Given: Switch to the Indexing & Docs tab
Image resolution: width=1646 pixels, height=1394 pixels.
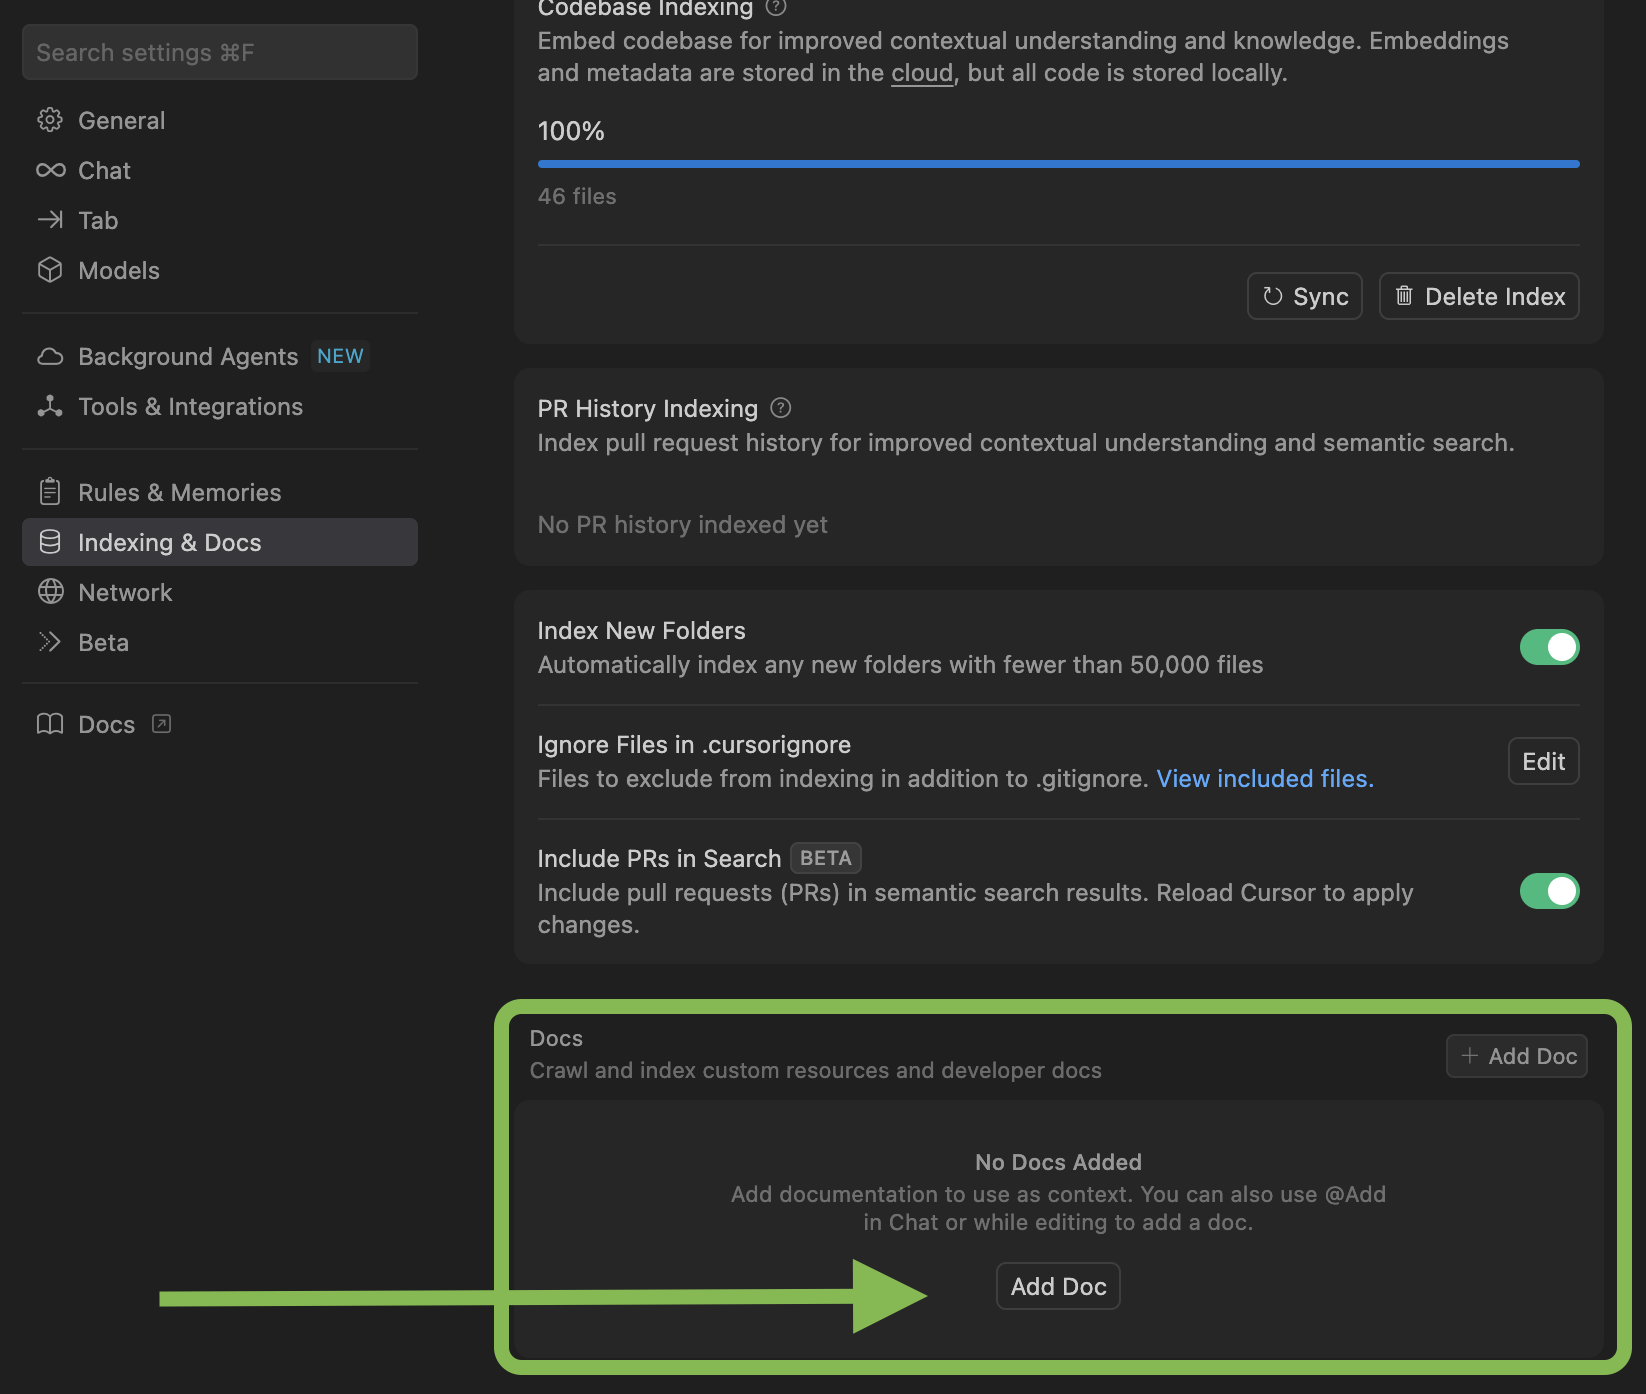Looking at the screenshot, I should 170,542.
